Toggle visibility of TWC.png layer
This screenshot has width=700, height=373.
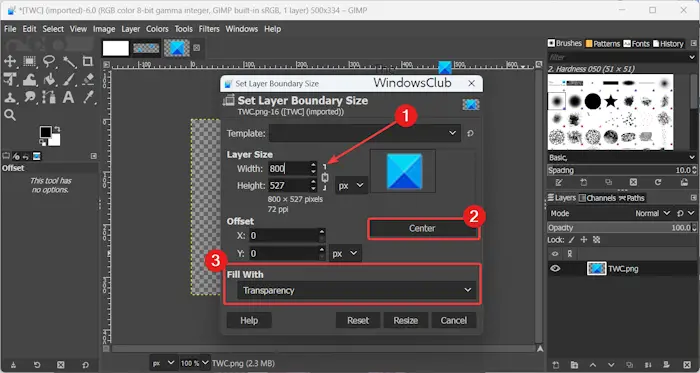[x=555, y=269]
